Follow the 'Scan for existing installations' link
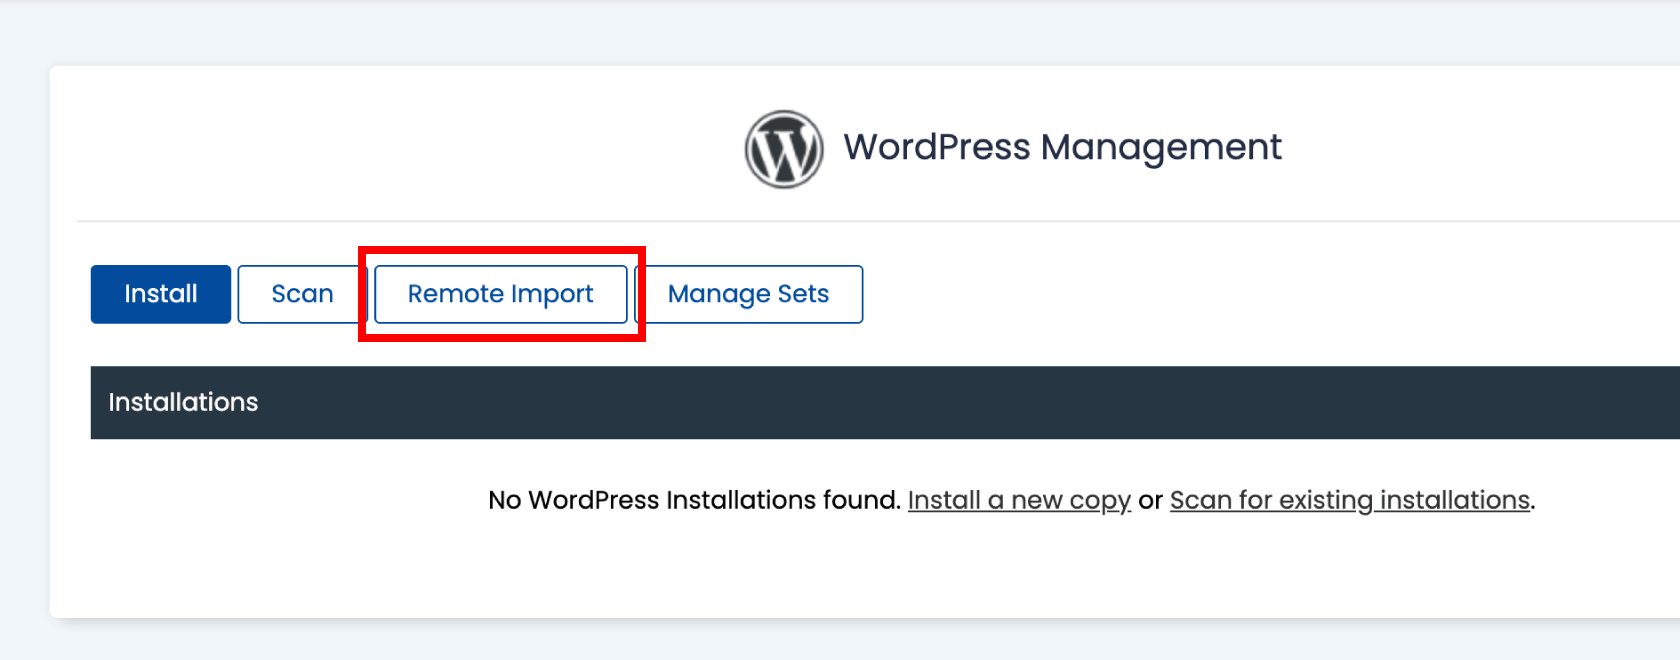This screenshot has width=1680, height=660. coord(1350,500)
